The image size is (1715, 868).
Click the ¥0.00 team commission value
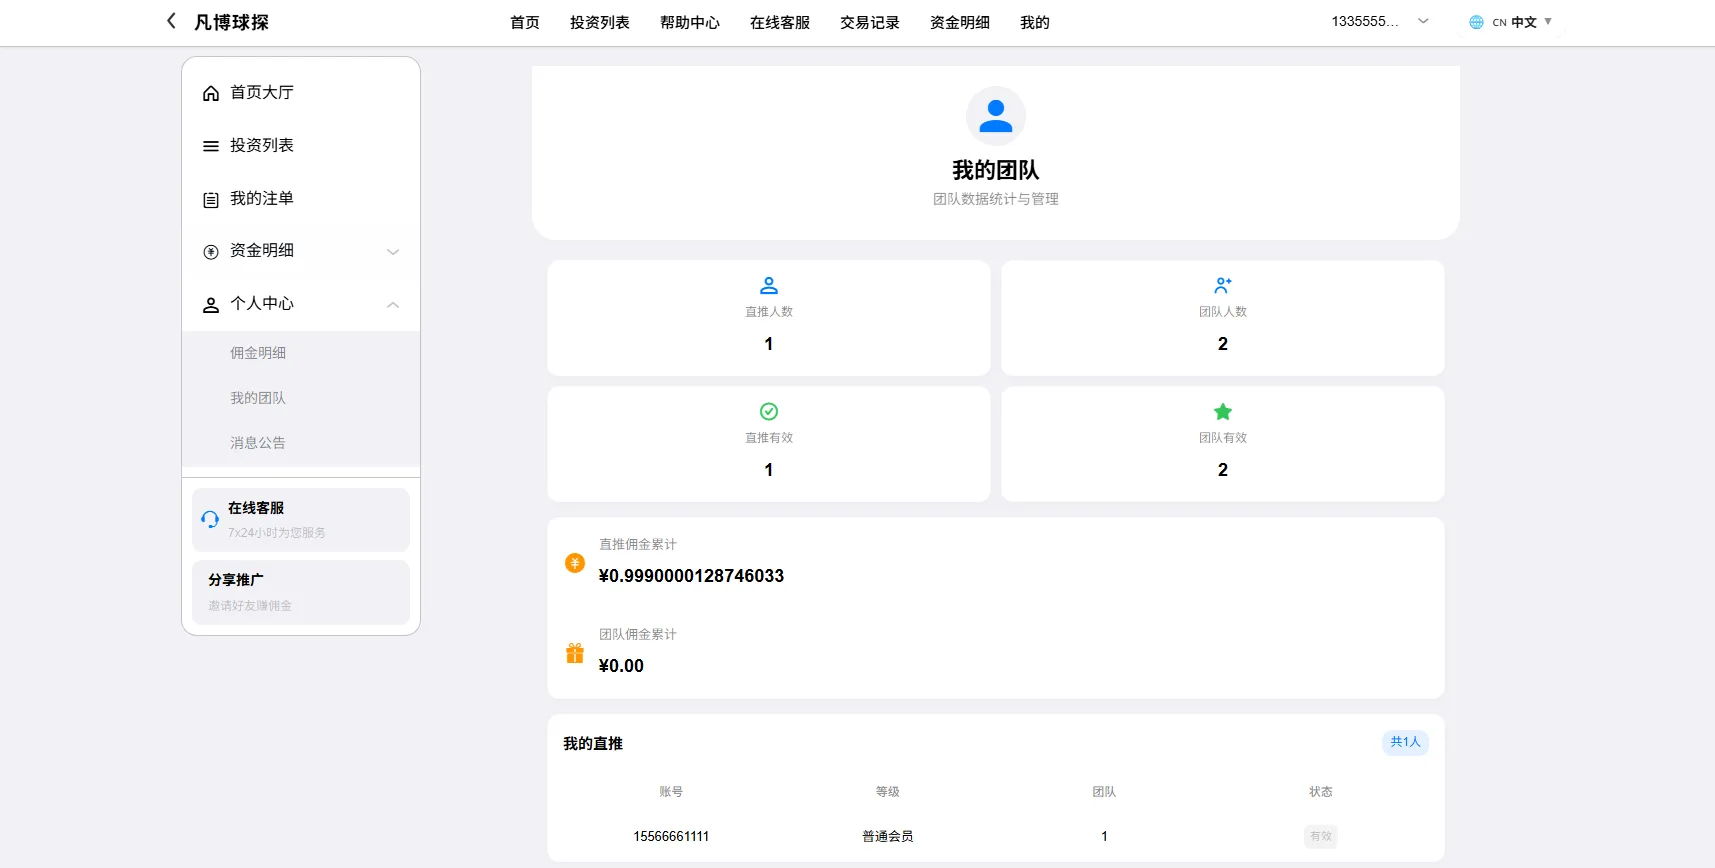click(621, 666)
